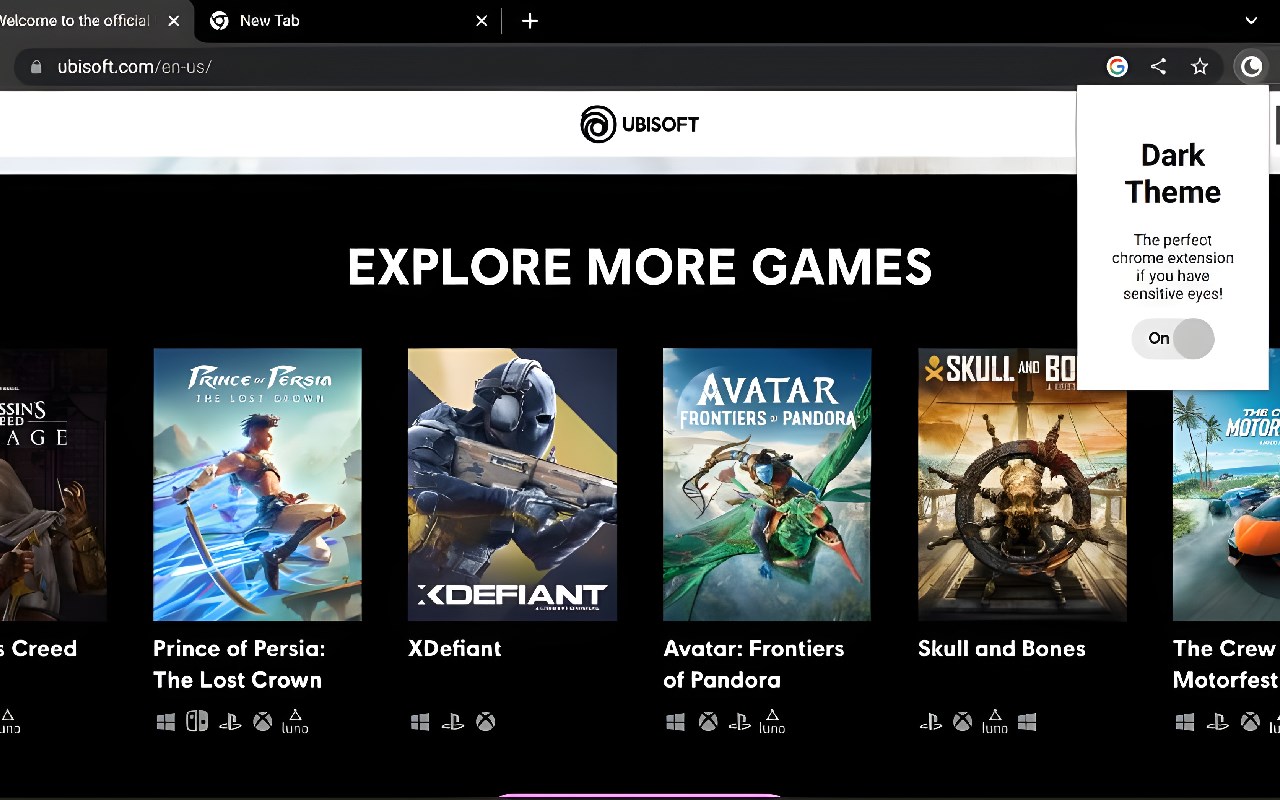Click the Xbox icon under Prince of Persia
The width and height of the screenshot is (1280, 800).
pos(262,721)
